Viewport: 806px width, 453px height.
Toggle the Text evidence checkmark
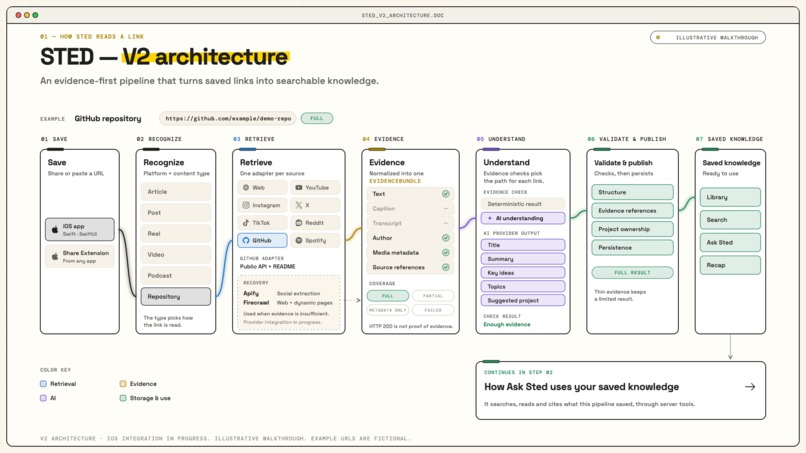tap(446, 194)
